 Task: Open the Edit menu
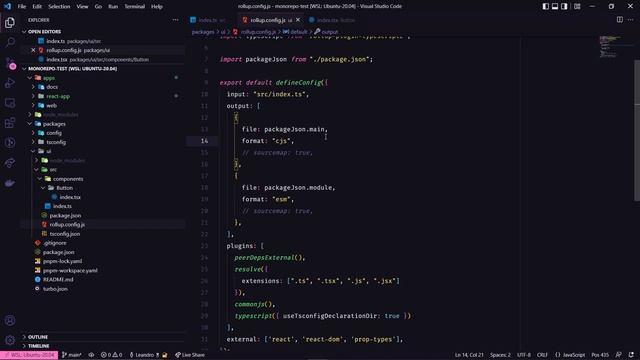[37, 7]
